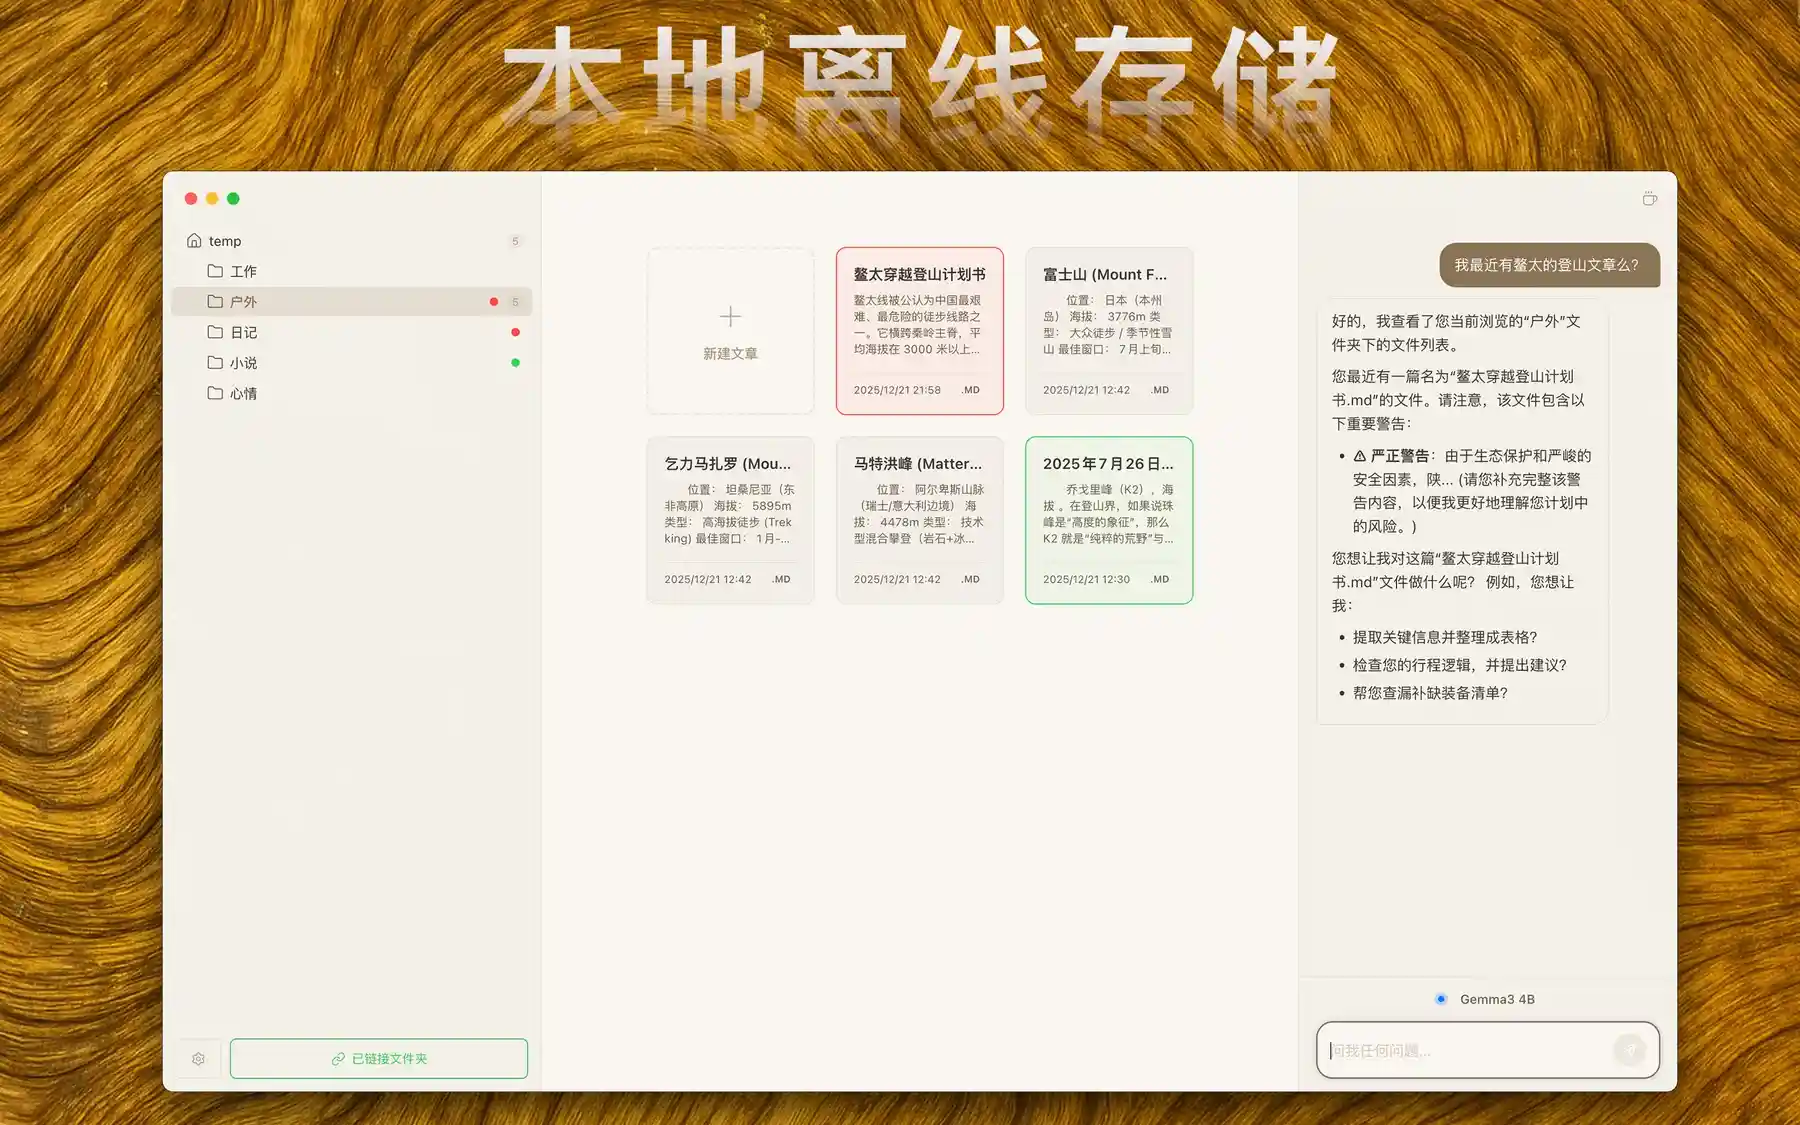The image size is (1800, 1125).
Task: Click the red dot beside 日记 folder
Action: [x=515, y=332]
